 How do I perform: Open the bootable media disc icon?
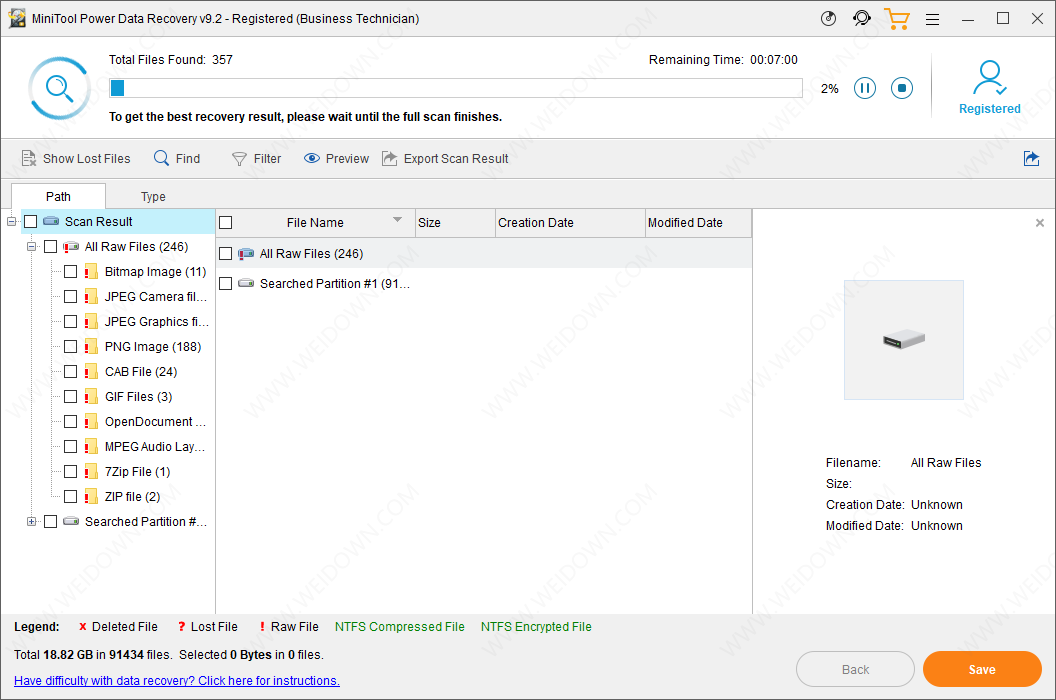pyautogui.click(x=828, y=18)
